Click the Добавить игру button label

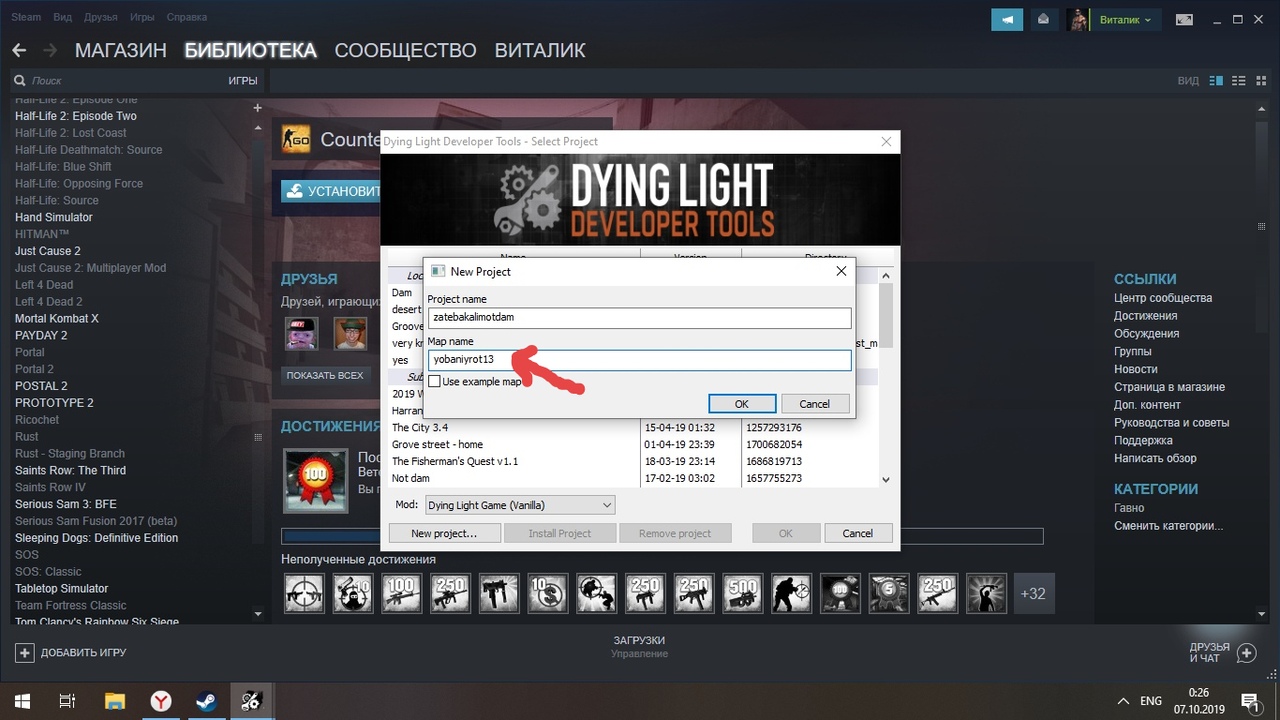(x=84, y=653)
